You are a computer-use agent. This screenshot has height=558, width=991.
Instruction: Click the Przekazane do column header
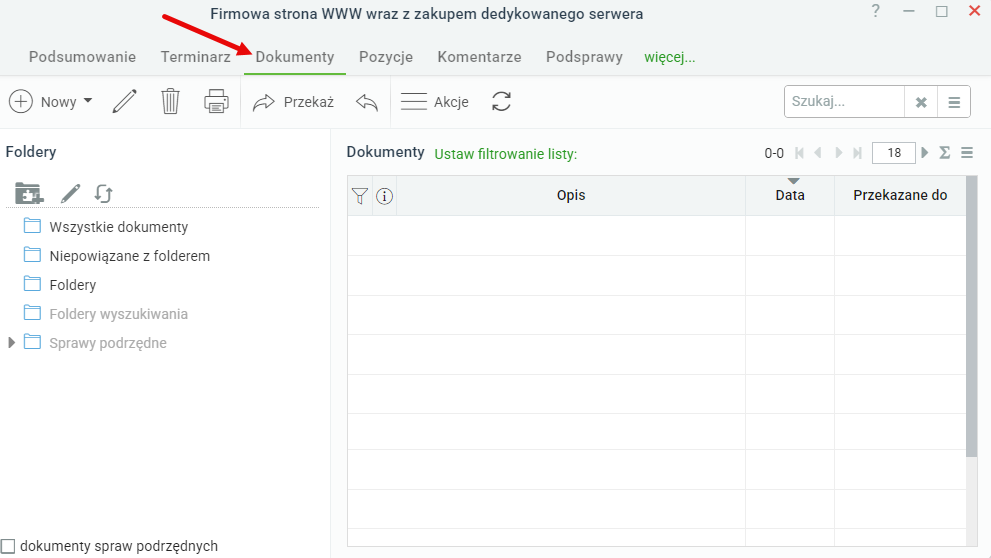[900, 195]
